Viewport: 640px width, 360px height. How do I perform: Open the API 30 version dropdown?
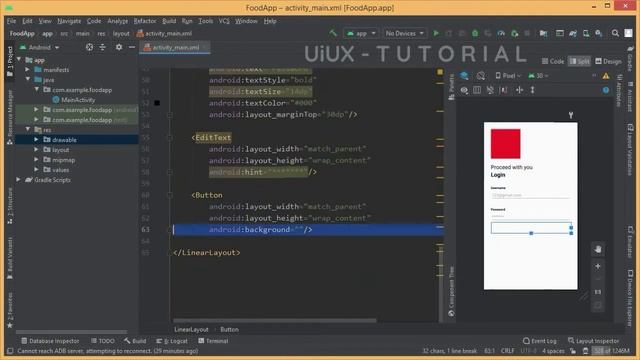(x=538, y=76)
